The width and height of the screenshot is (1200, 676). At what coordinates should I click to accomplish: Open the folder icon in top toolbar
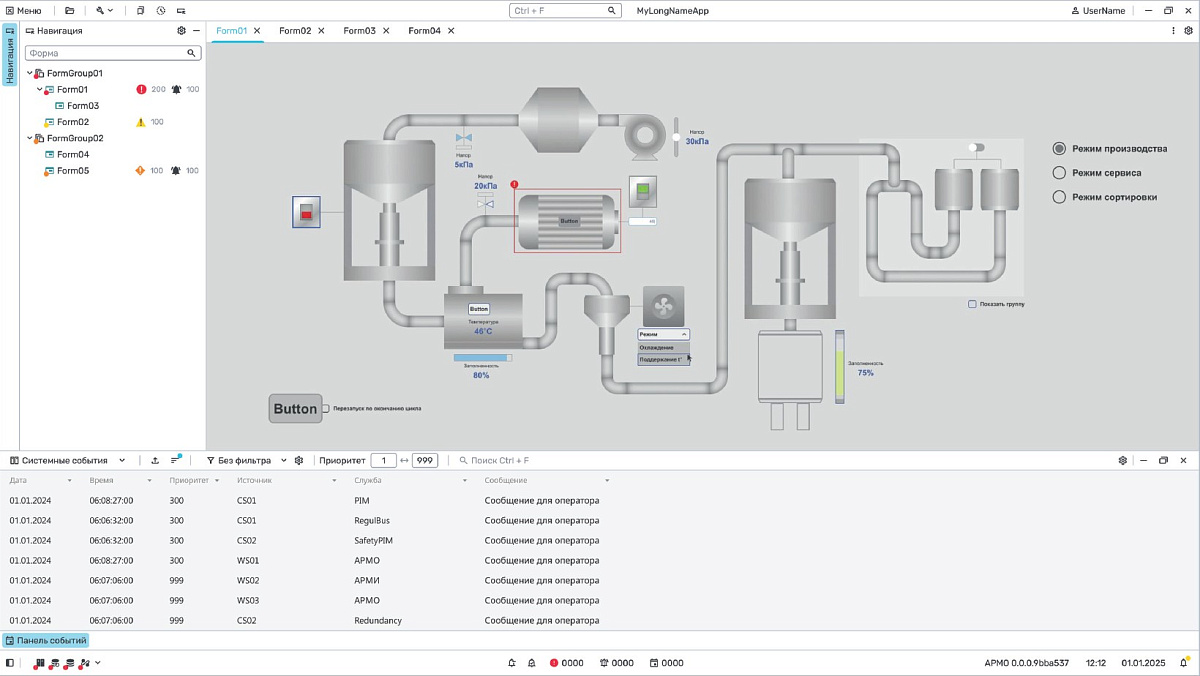tap(69, 10)
